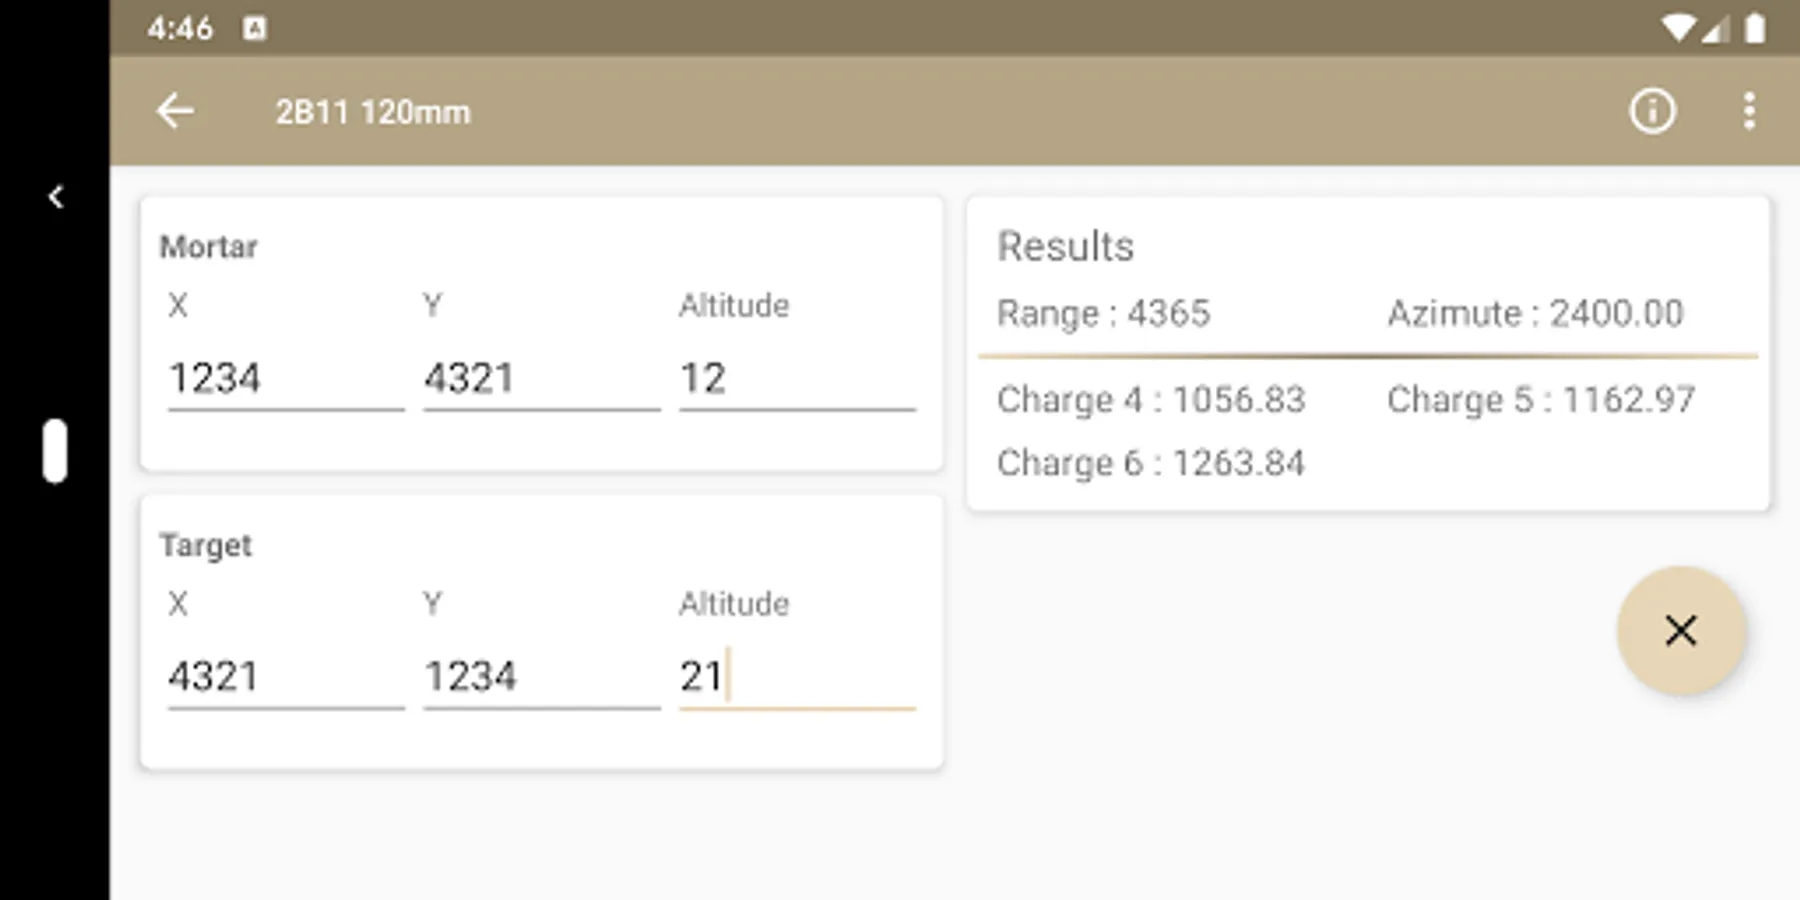Image resolution: width=1800 pixels, height=900 pixels.
Task: Tap the cellular signal status icon
Action: [1716, 28]
